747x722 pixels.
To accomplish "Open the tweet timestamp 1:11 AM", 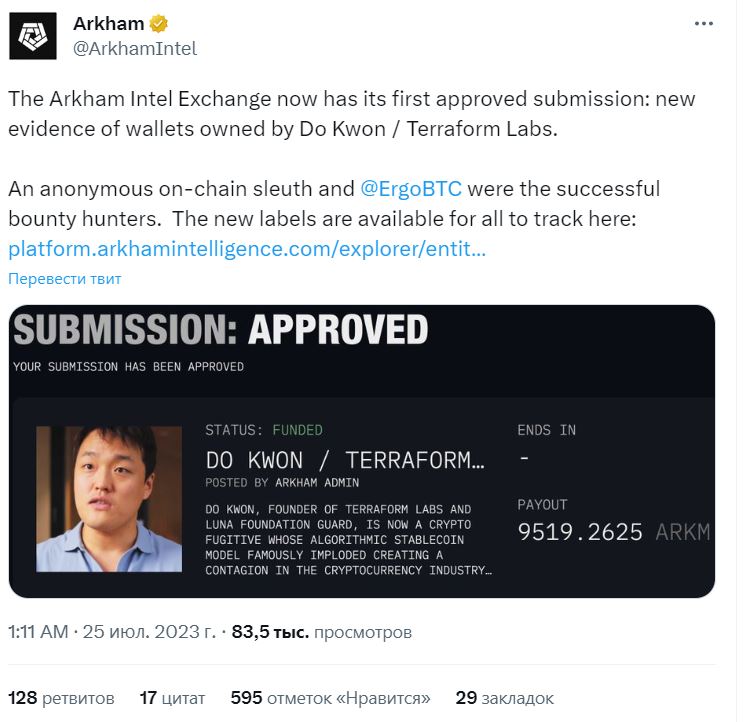I will pos(38,632).
